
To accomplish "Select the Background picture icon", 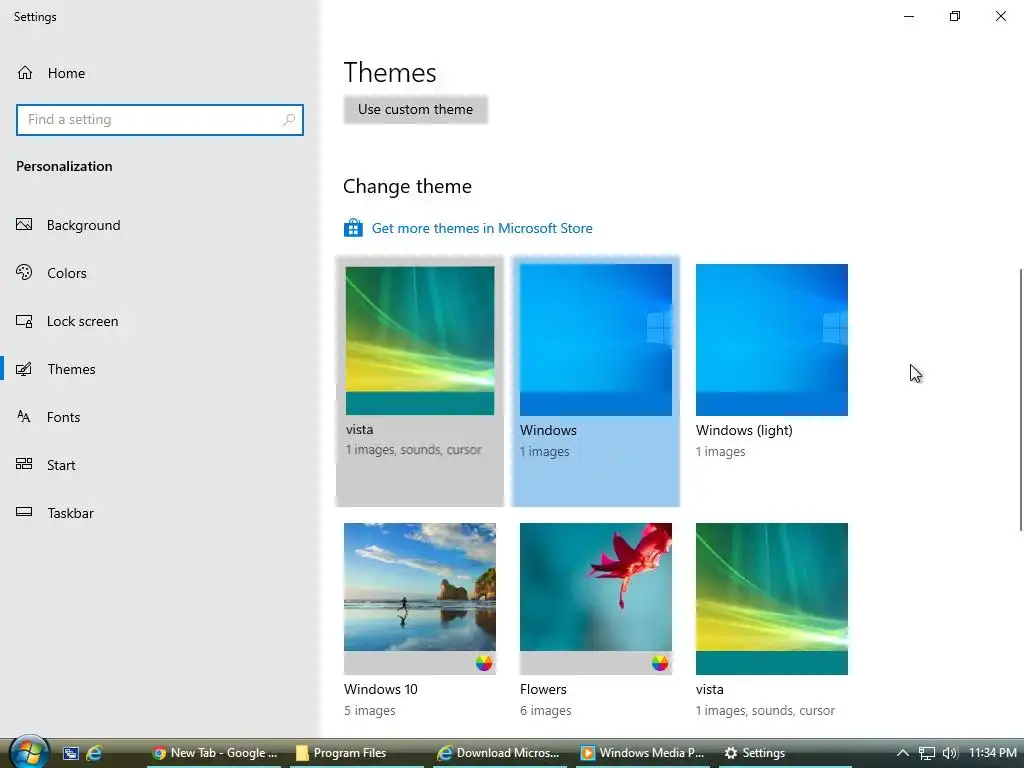I will (x=24, y=225).
